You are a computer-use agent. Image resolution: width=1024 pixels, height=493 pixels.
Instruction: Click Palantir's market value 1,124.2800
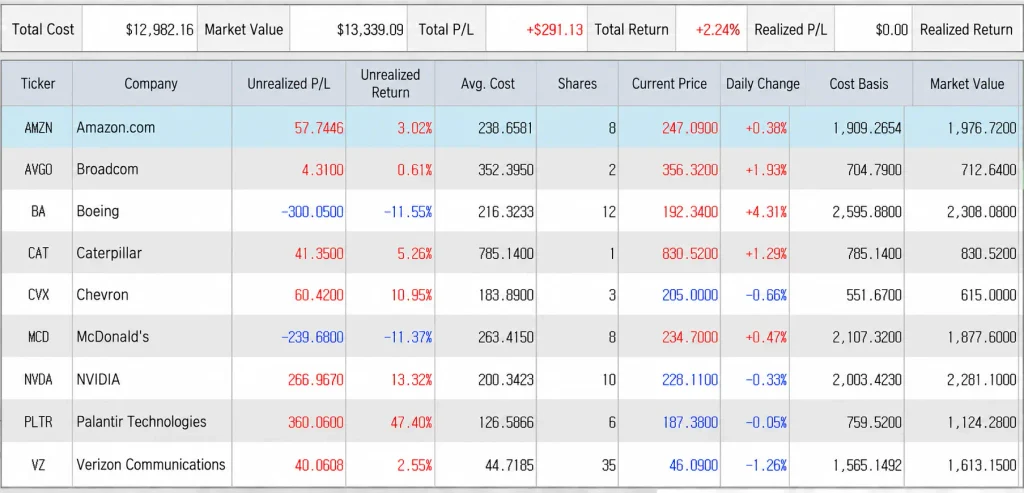tap(982, 422)
